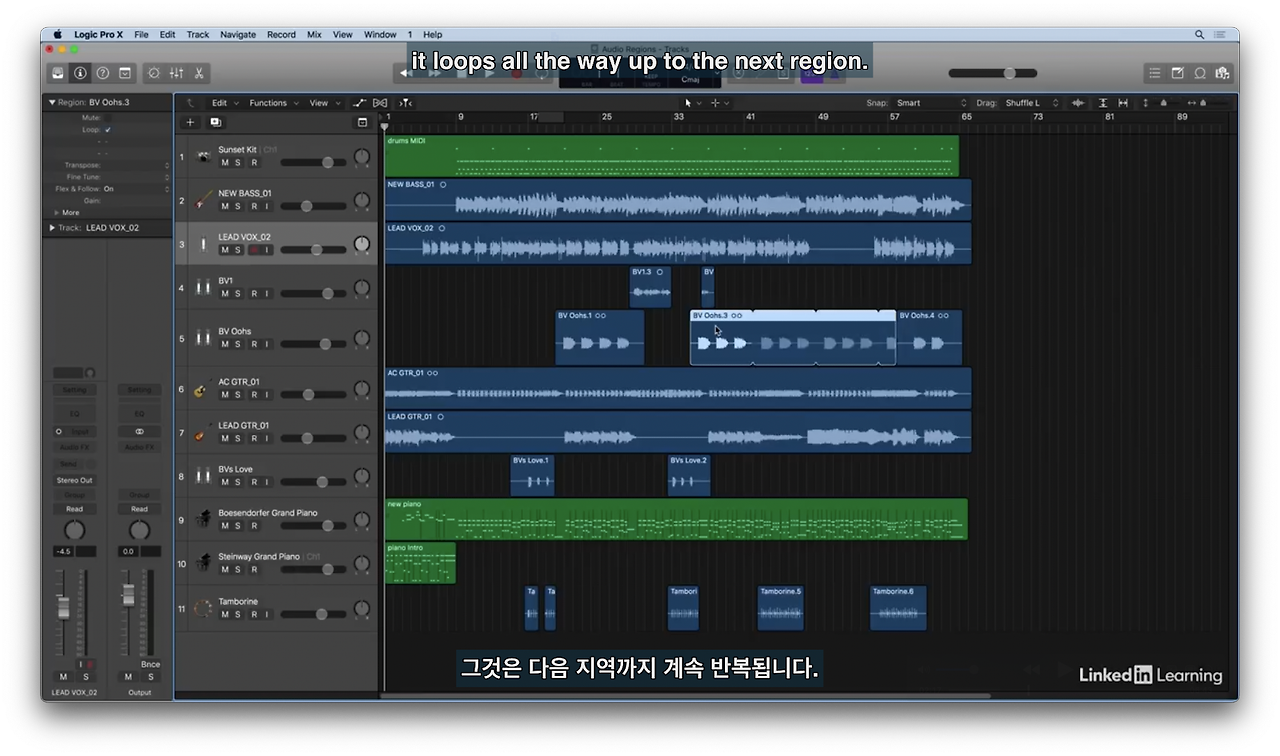Toggle Waveform Zoom icon
This screenshot has width=1280, height=756.
[1078, 103]
